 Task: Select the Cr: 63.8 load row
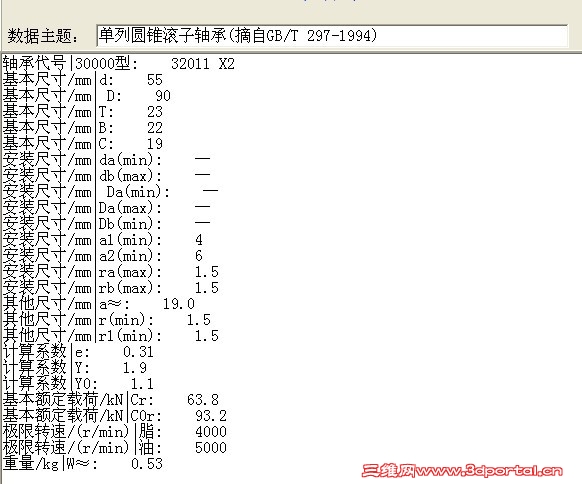click(111, 399)
